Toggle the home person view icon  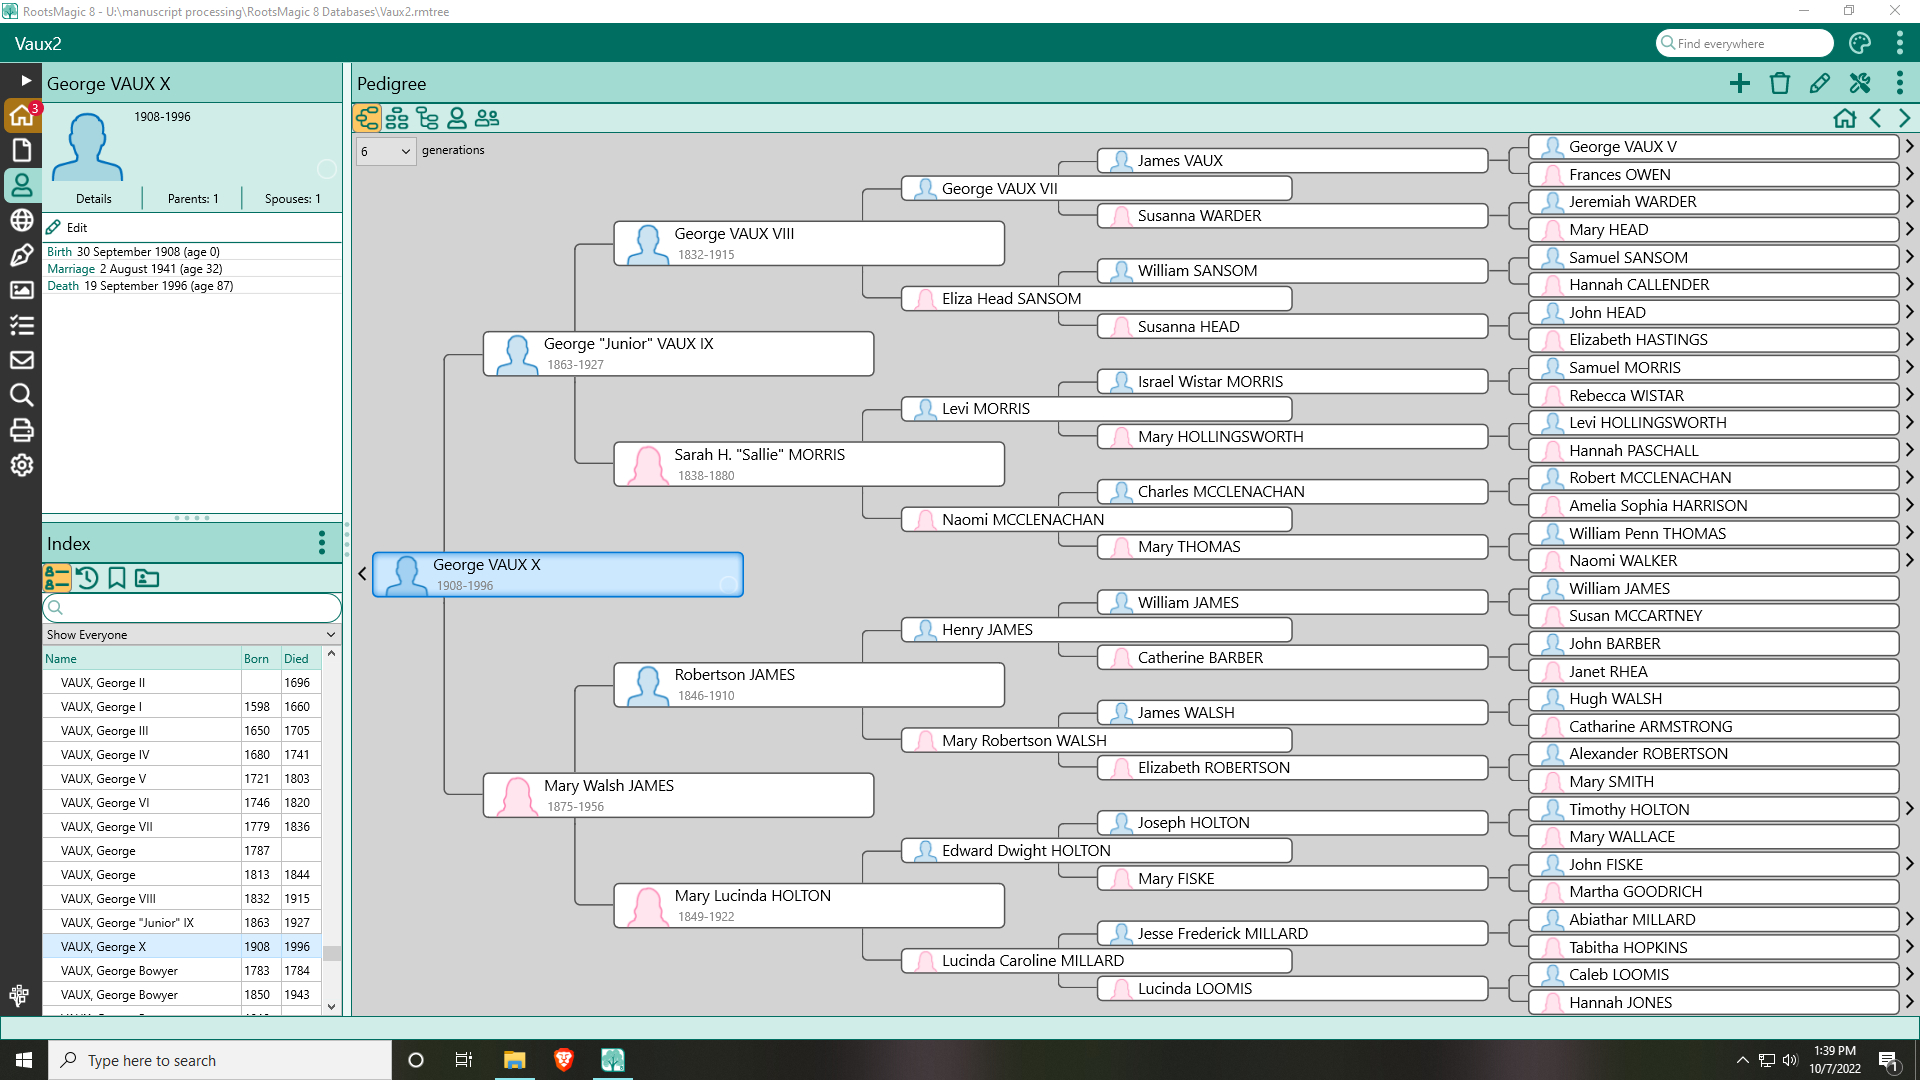point(1845,119)
